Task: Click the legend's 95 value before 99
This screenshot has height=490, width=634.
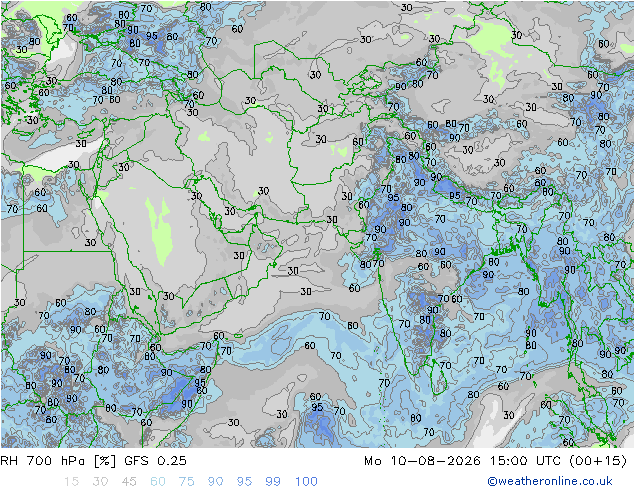Action: click(244, 482)
